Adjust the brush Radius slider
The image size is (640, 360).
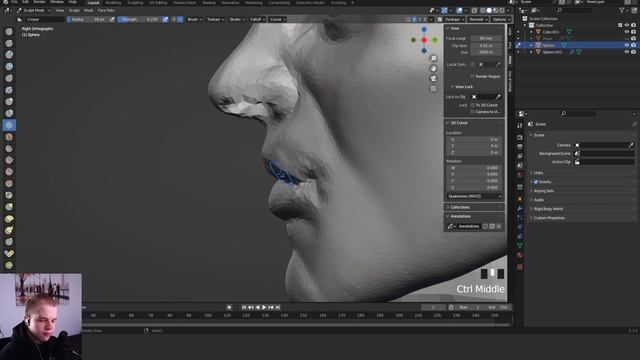[87, 19]
